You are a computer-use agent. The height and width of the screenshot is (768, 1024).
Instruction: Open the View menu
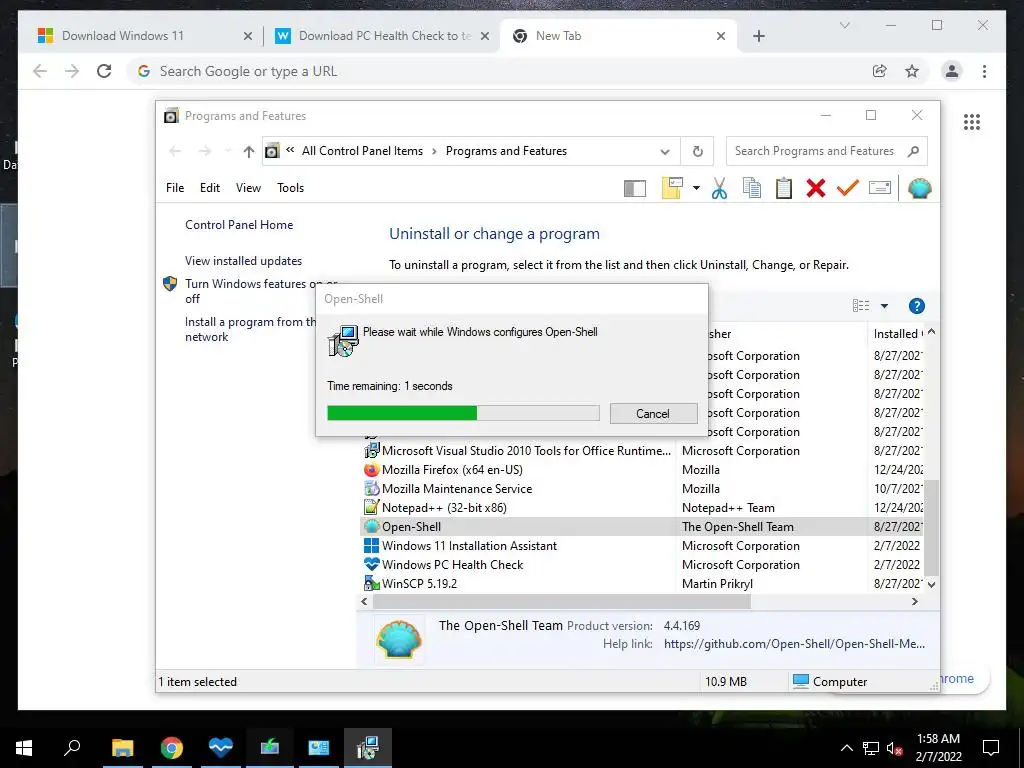[248, 188]
